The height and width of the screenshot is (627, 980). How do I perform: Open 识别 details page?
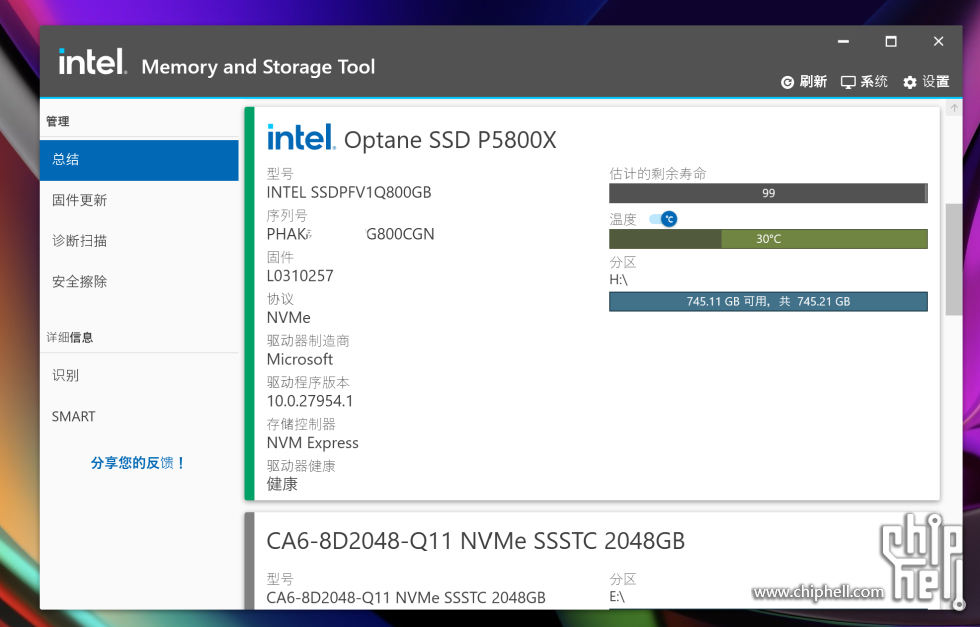tap(139, 375)
